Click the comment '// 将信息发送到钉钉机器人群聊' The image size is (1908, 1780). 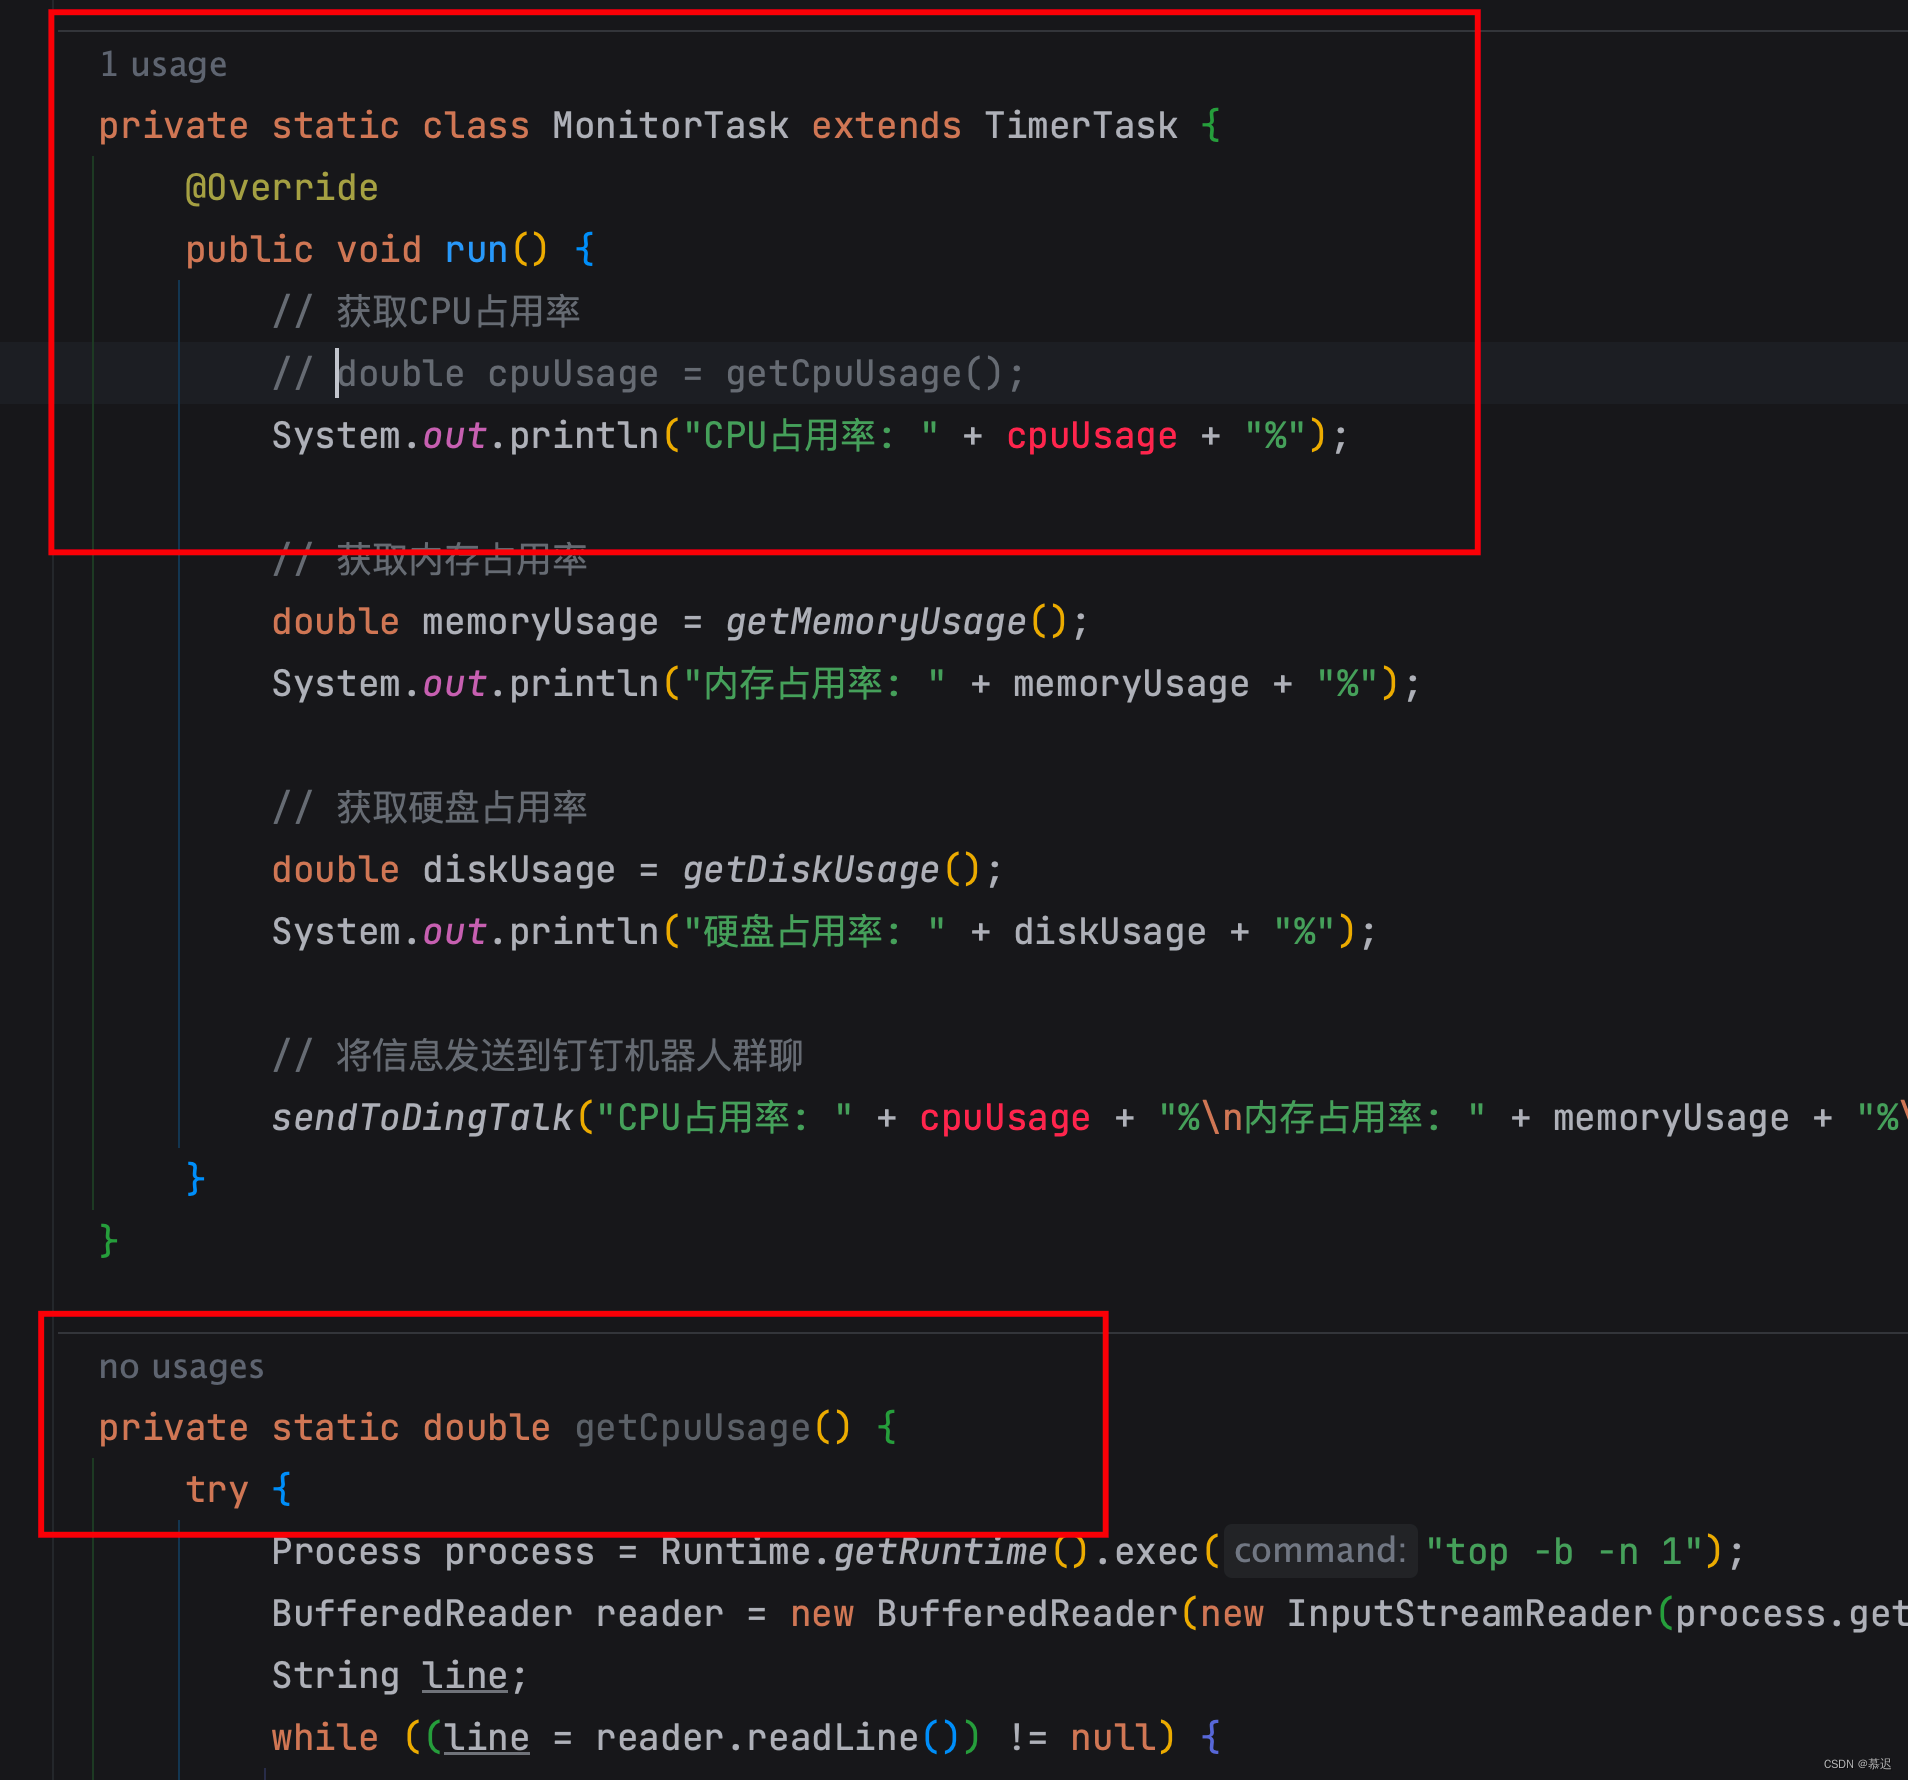click(538, 1056)
